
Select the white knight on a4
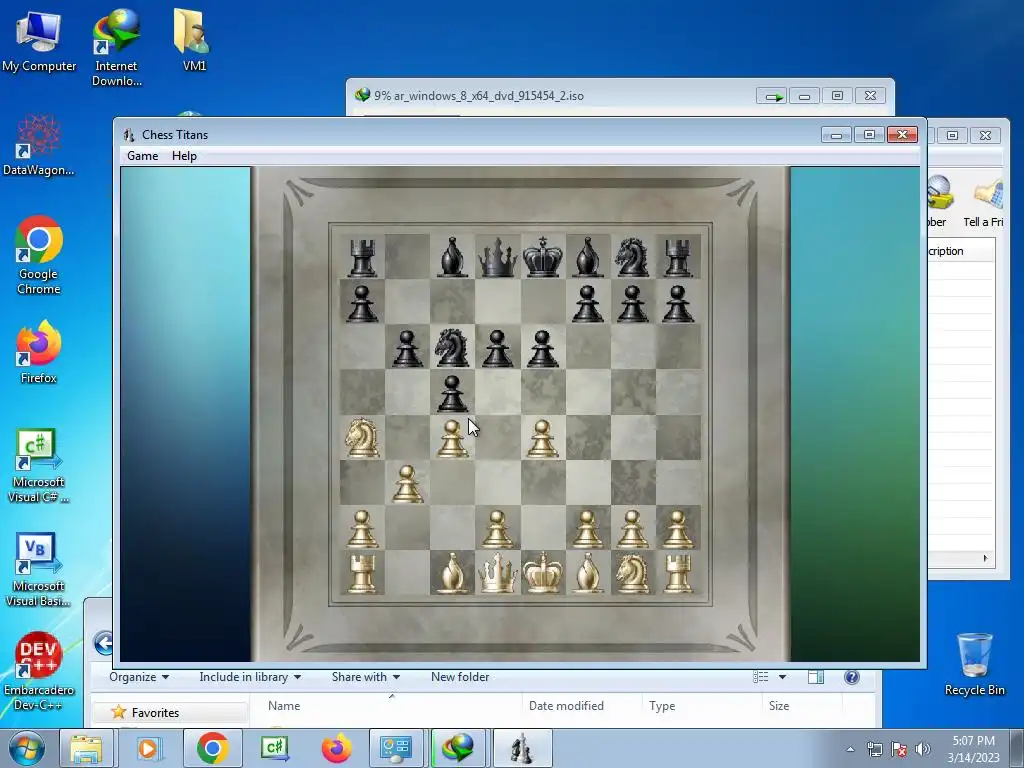362,438
